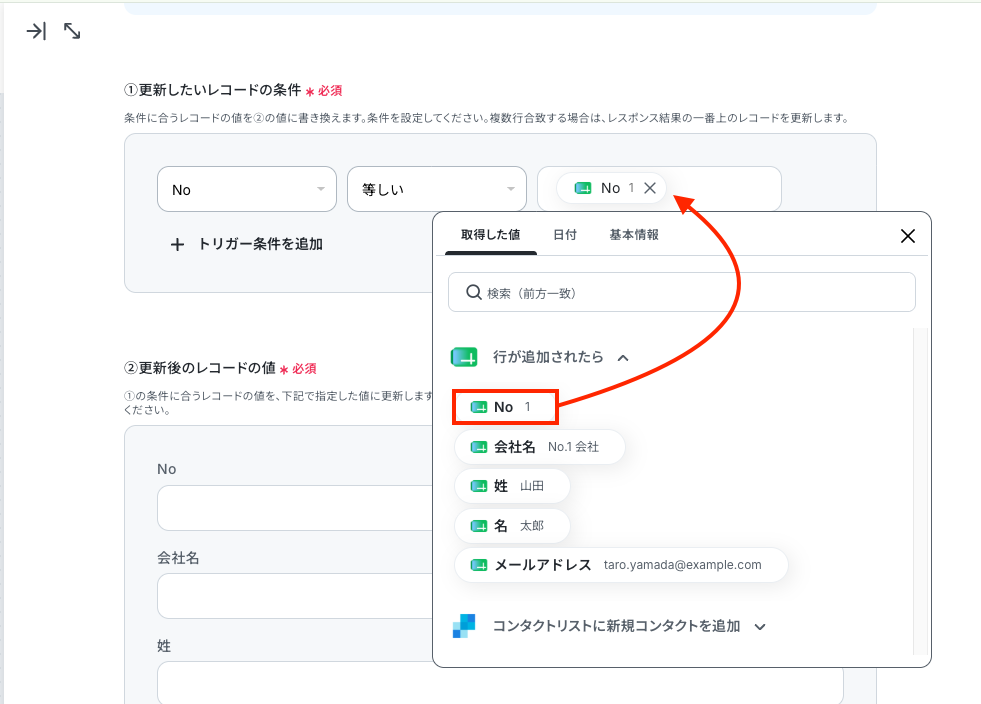
Task: Select the 会社名 No.1 会社 value
Action: (x=540, y=447)
